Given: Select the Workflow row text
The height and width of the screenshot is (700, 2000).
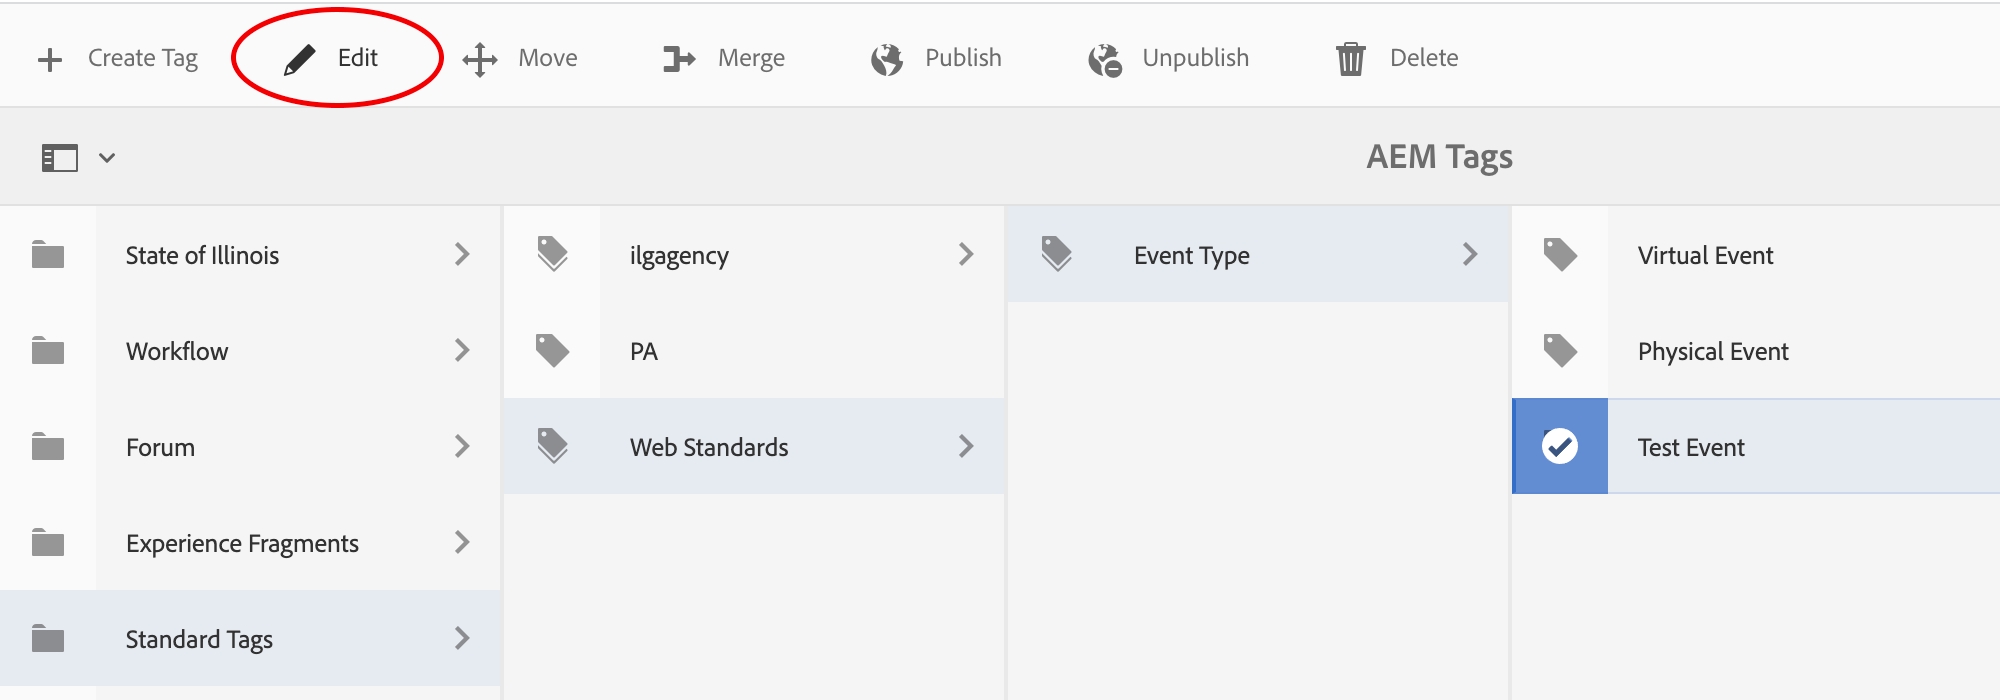Looking at the screenshot, I should point(177,352).
